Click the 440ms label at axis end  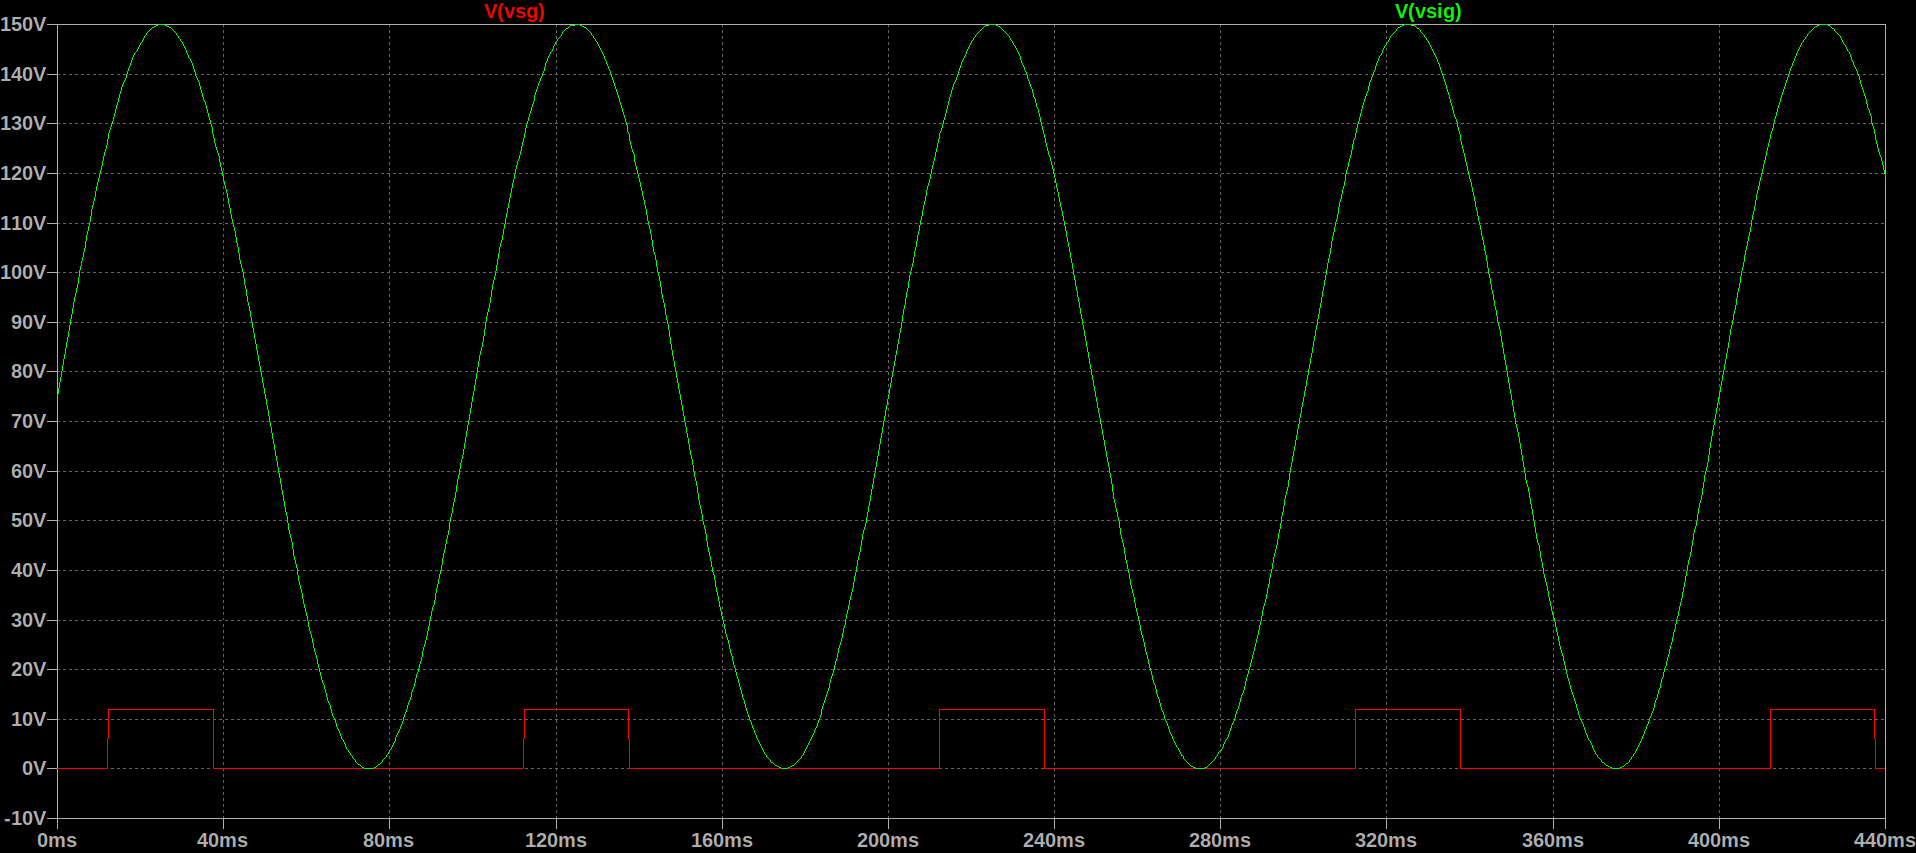[x=1883, y=840]
